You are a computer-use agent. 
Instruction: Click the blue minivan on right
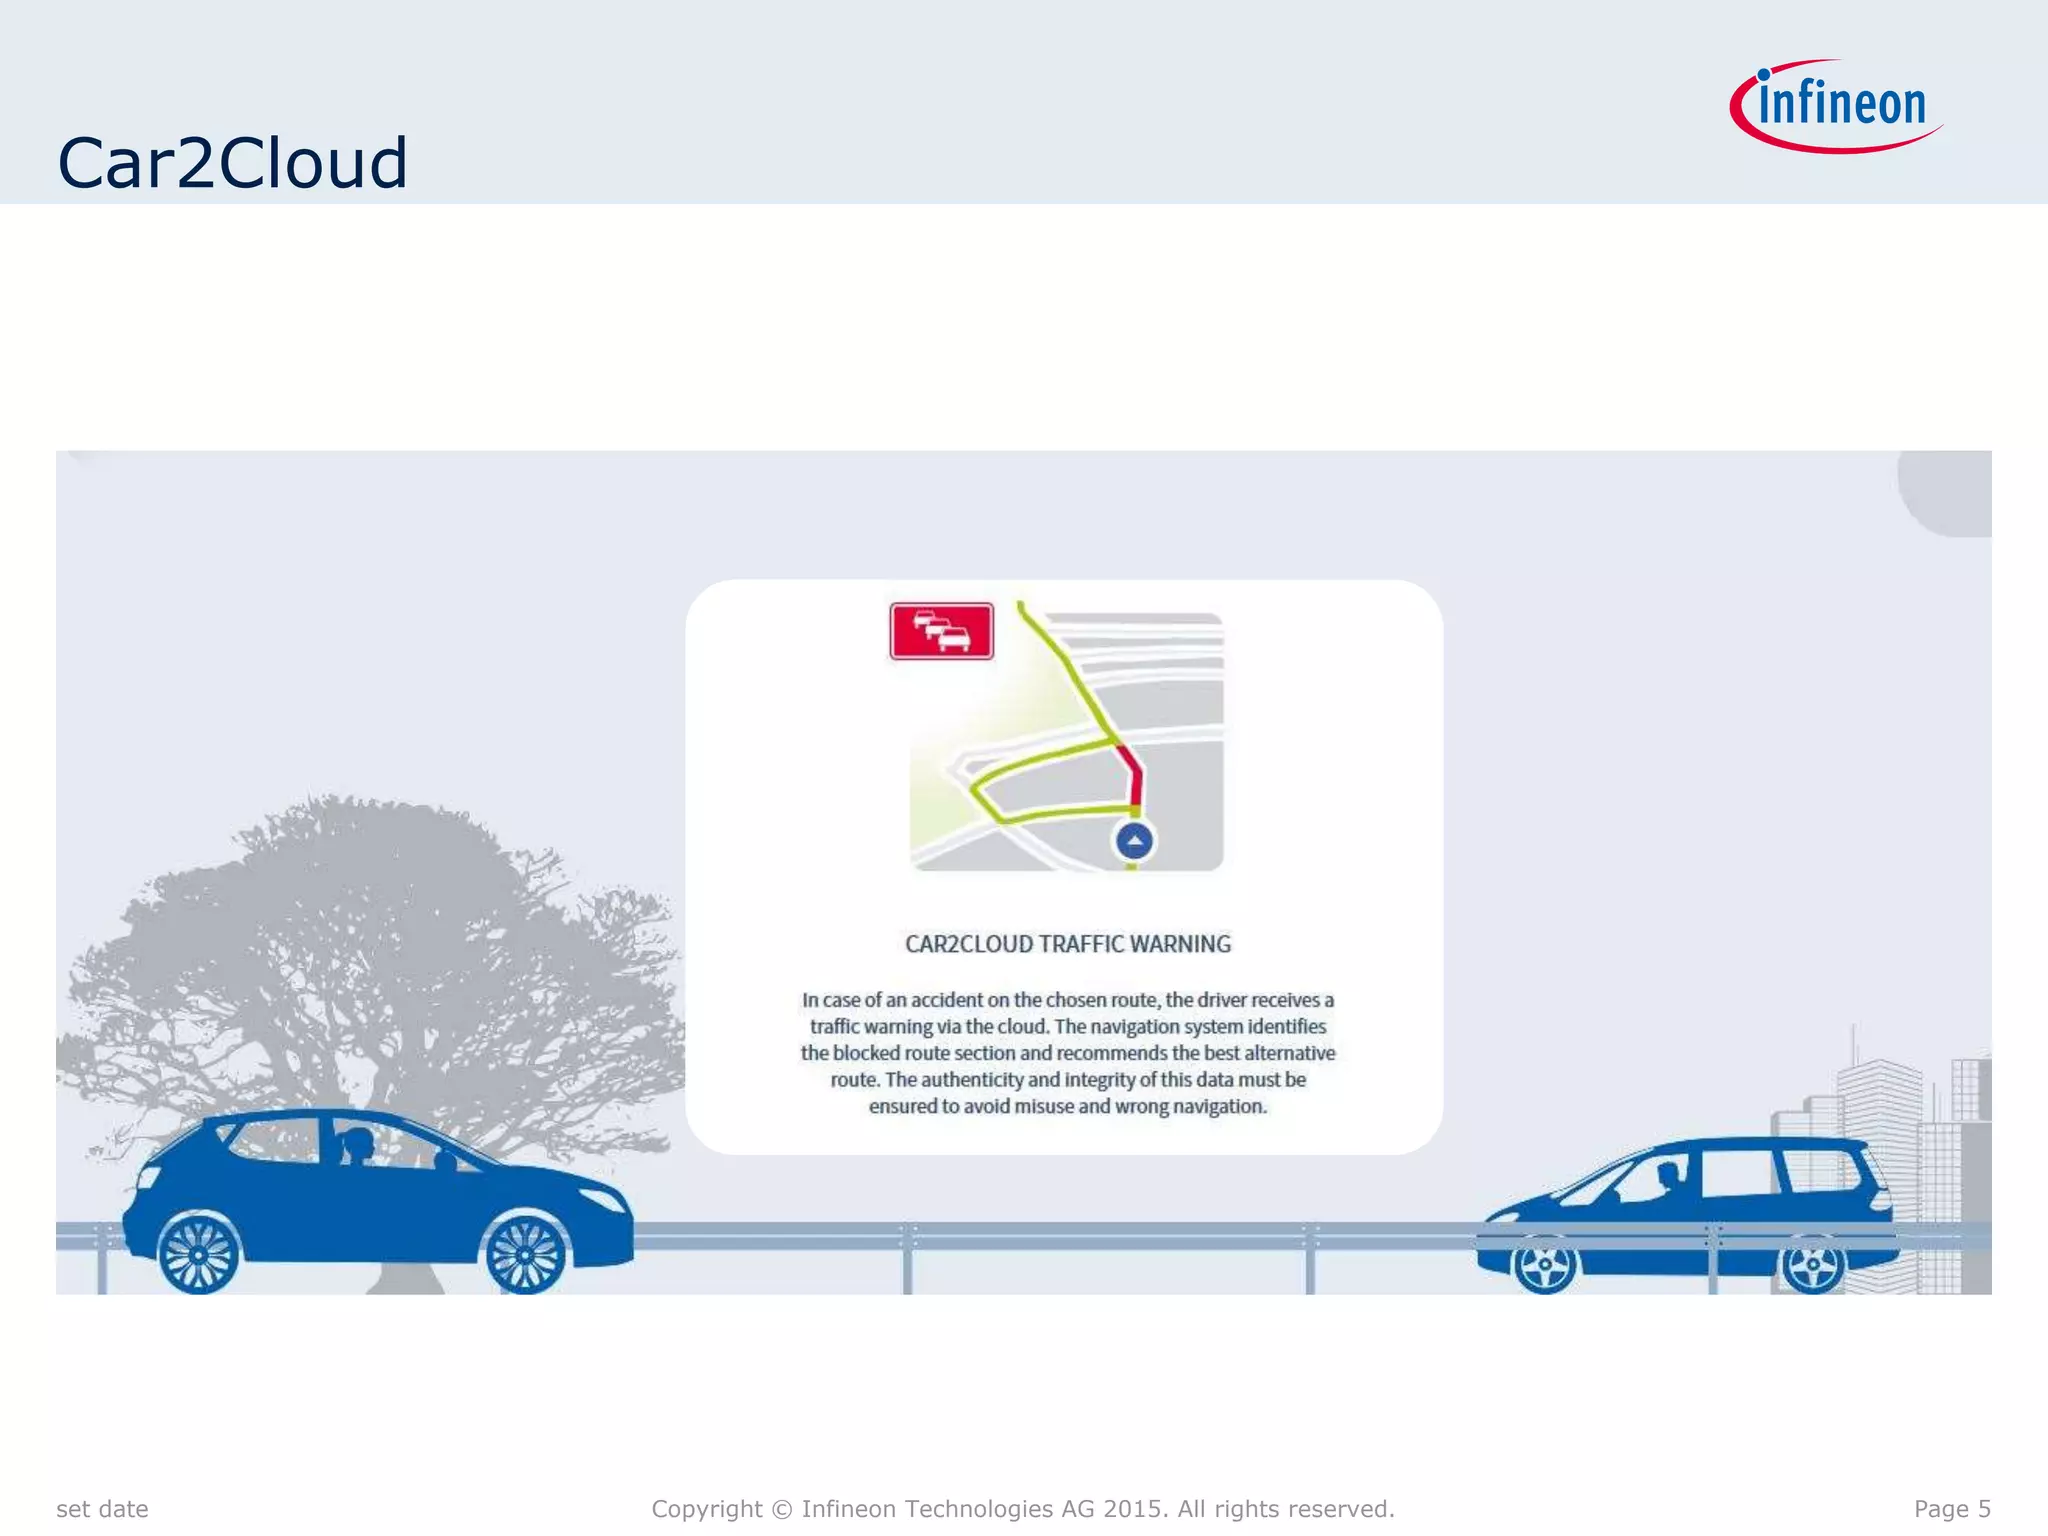1688,1214
